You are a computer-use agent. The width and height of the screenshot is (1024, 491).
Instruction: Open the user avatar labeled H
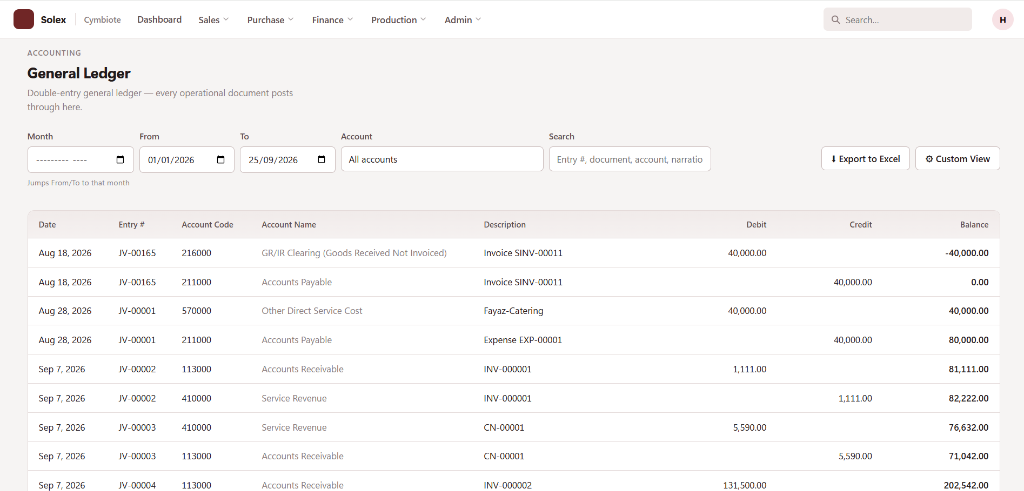click(1002, 20)
